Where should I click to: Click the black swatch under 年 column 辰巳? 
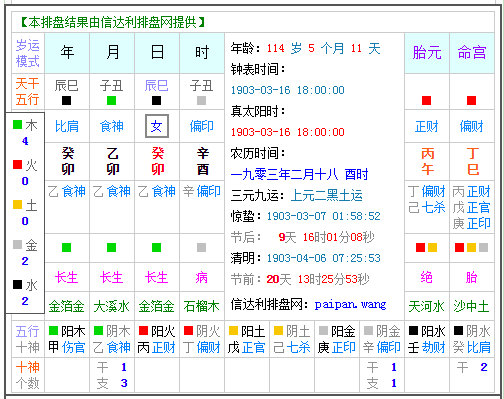pyautogui.click(x=66, y=100)
